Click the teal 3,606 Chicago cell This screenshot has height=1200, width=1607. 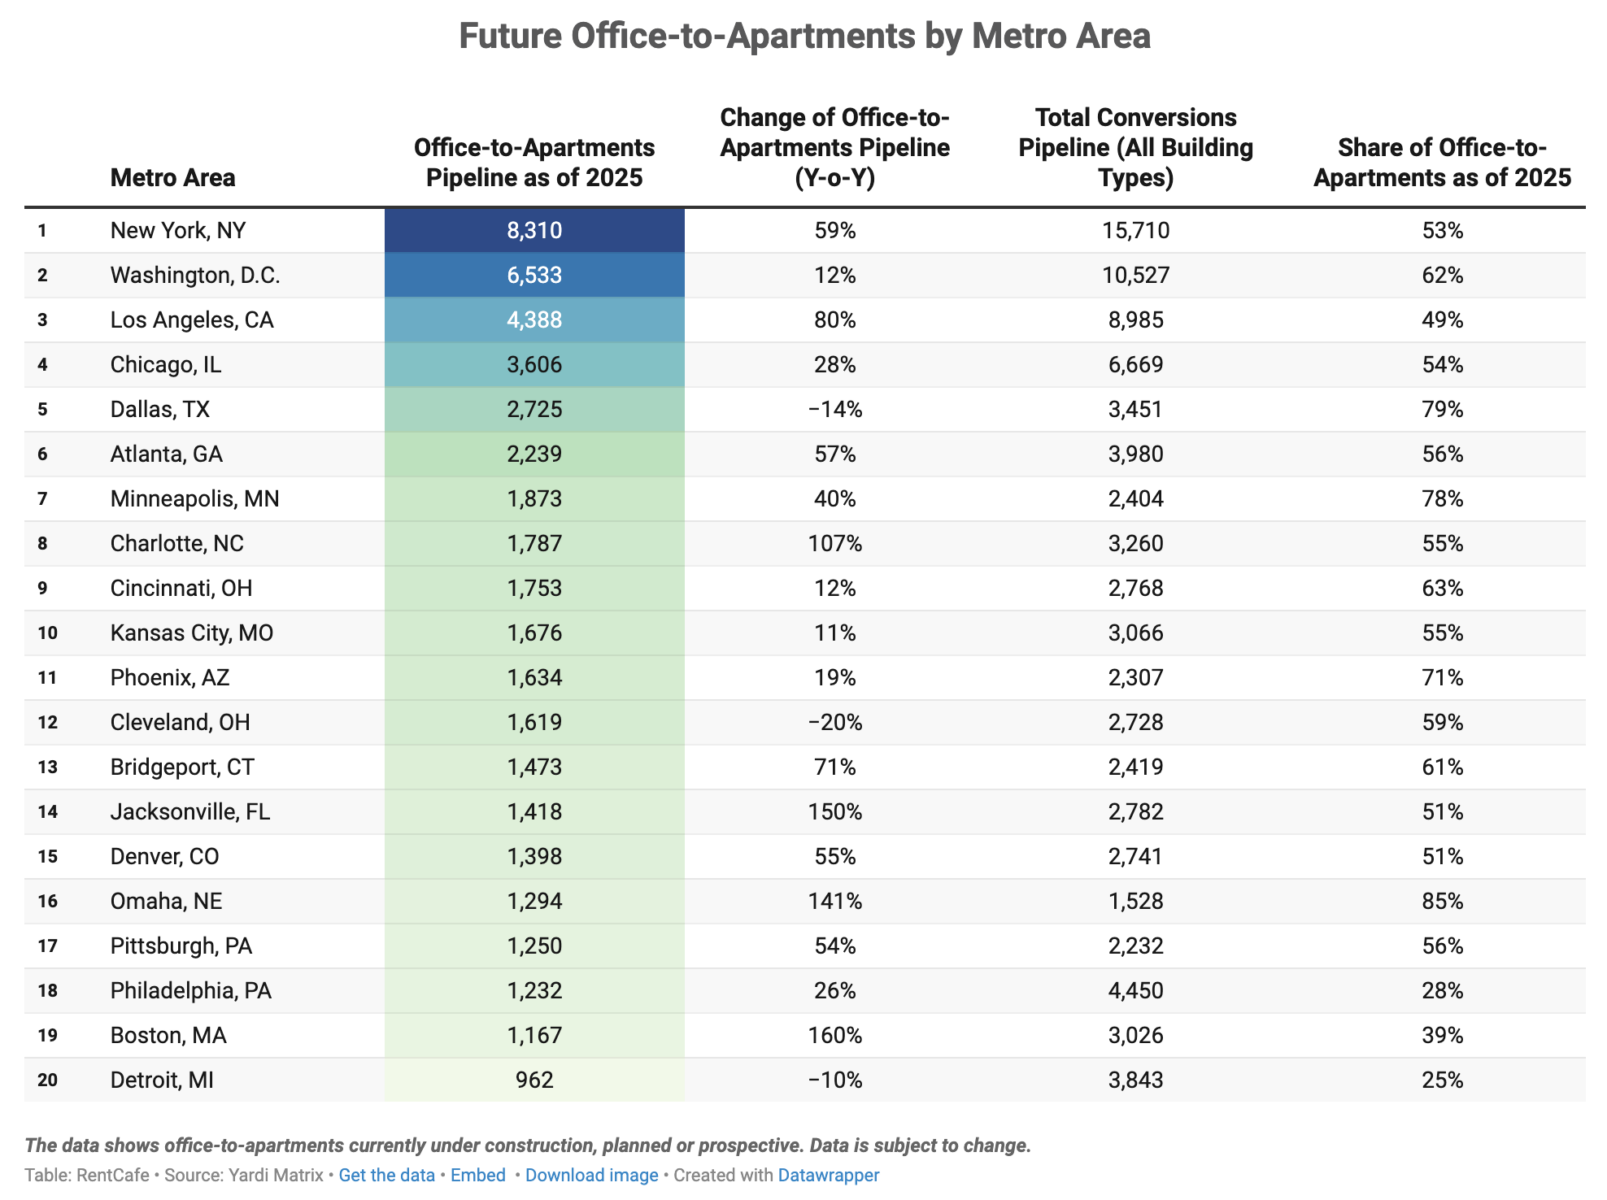(534, 365)
